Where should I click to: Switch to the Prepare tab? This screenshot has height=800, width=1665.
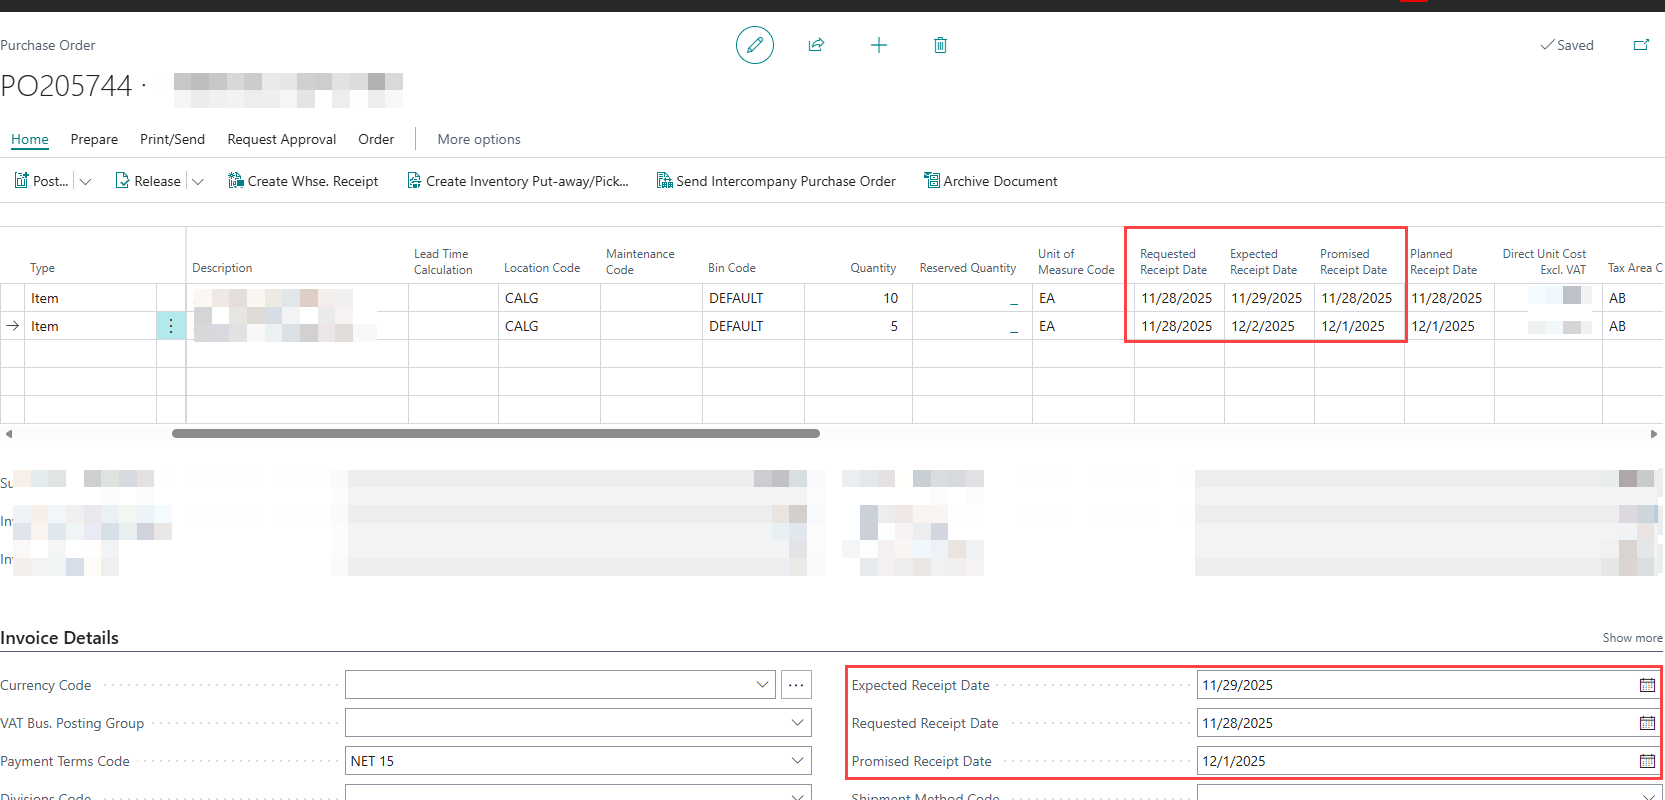(94, 139)
